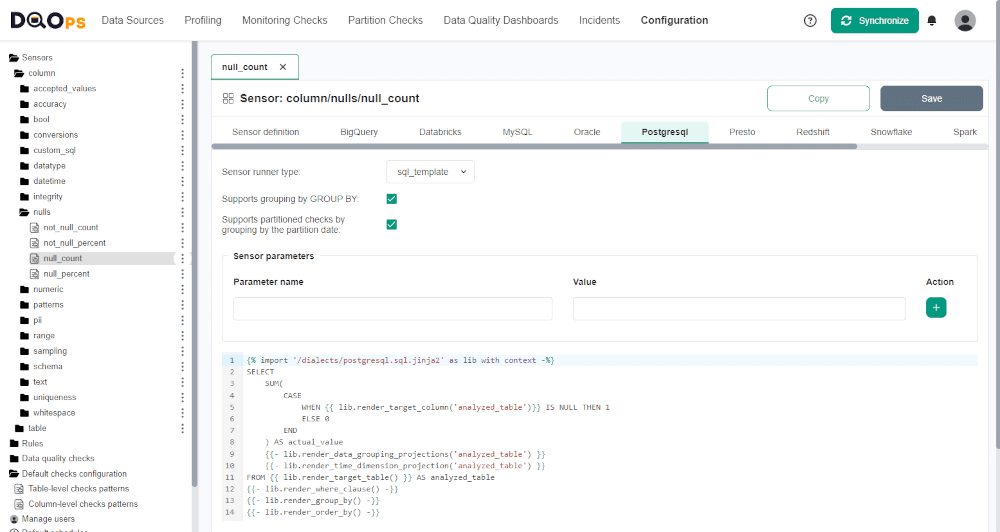Screen dimensions: 1000x532
Task: Toggle Supports partitioned checks checkbox
Action: (x=392, y=224)
